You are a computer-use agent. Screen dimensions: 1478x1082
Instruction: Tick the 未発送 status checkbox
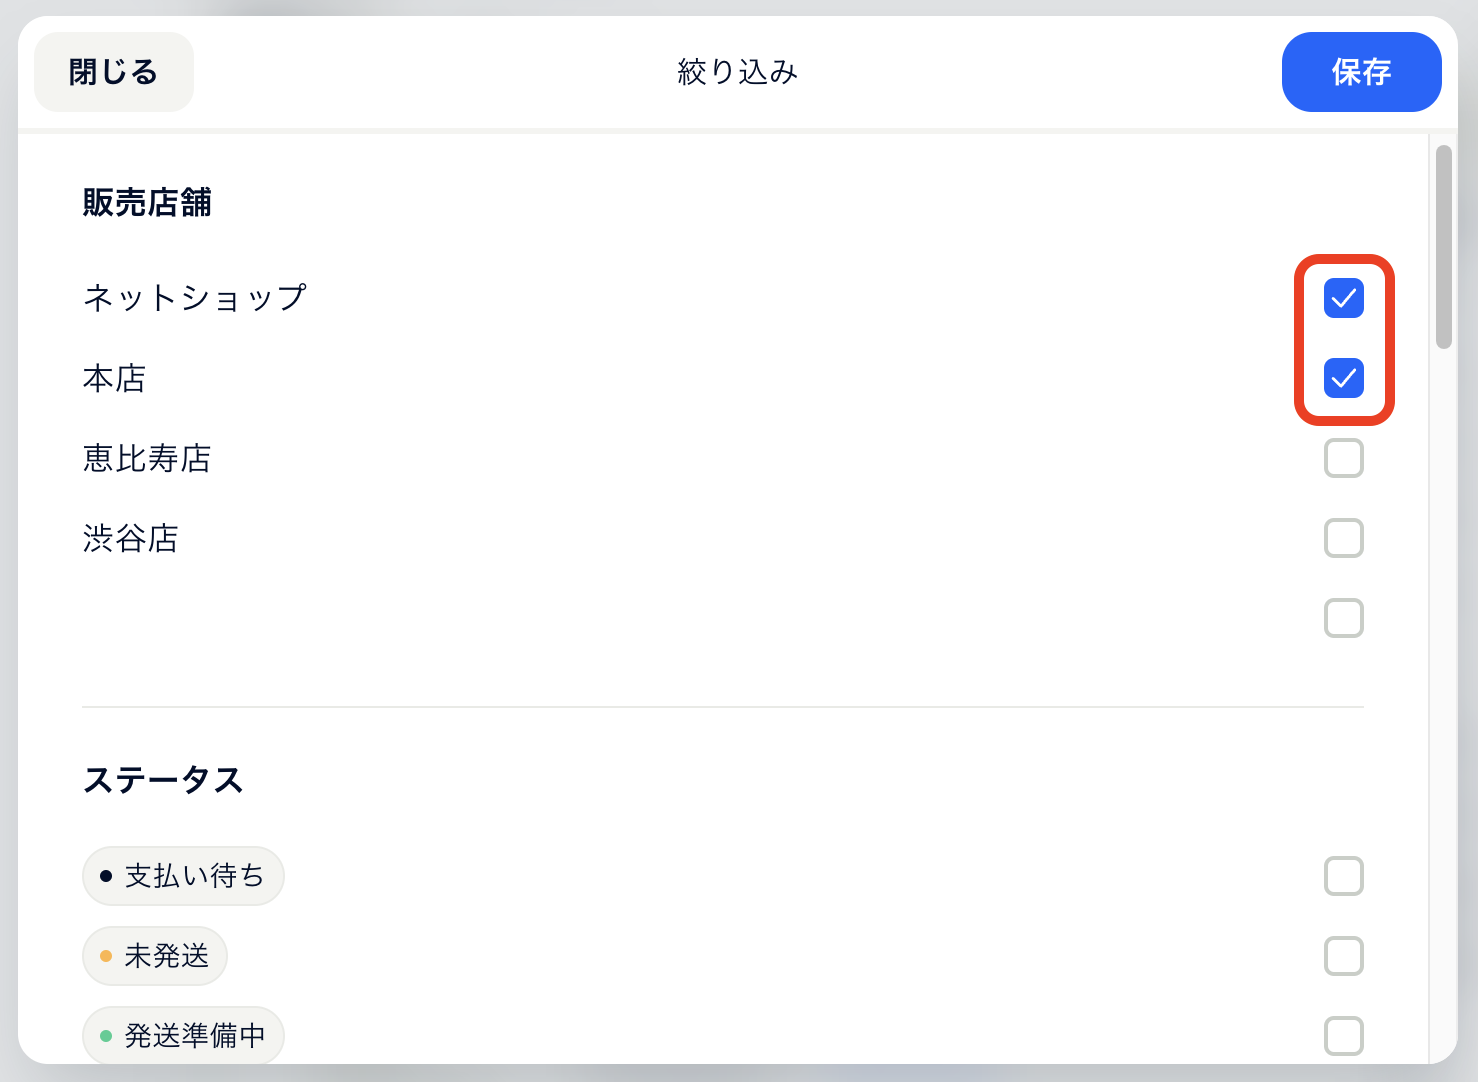tap(1343, 956)
